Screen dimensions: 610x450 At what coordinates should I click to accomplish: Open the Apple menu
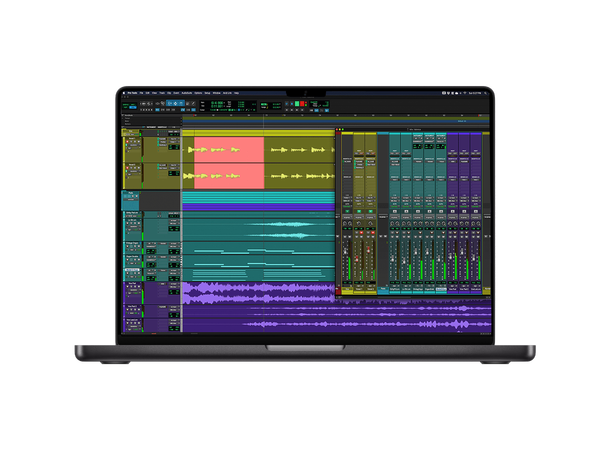point(124,93)
